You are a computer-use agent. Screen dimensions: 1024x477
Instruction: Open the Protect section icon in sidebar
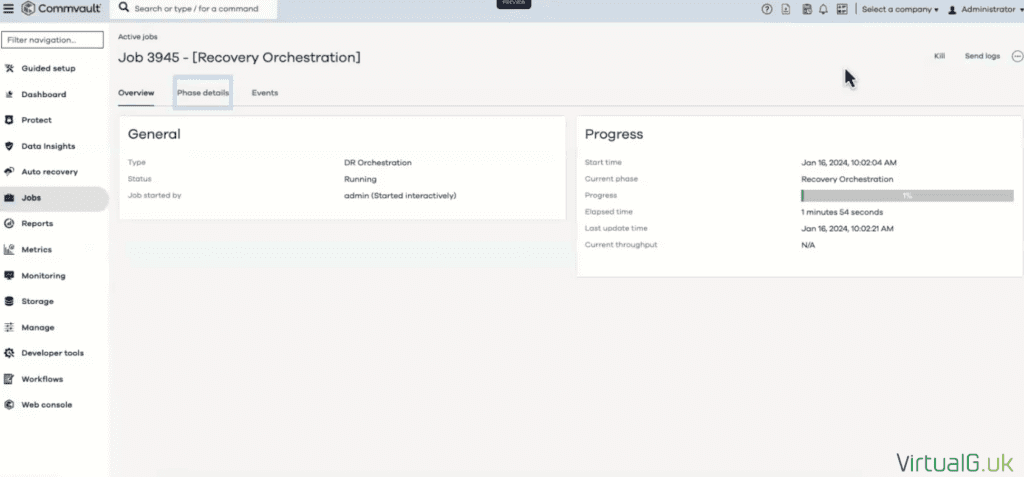point(10,120)
